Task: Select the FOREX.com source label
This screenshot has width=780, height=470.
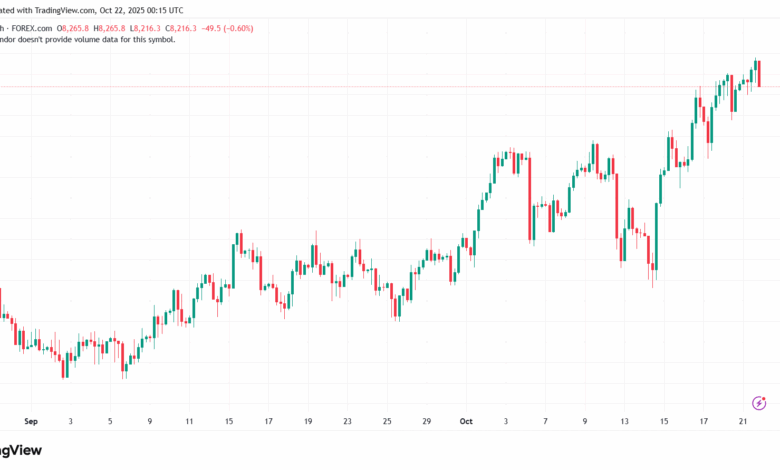Action: point(31,28)
